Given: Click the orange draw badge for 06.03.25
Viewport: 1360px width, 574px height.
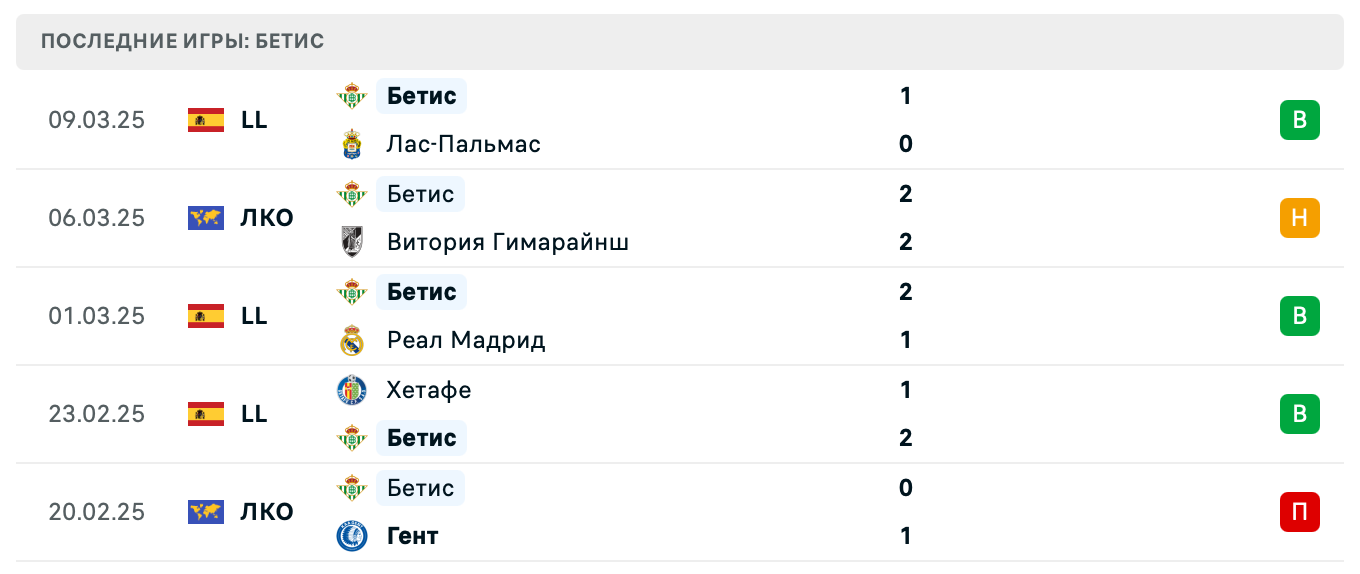Looking at the screenshot, I should point(1299,218).
